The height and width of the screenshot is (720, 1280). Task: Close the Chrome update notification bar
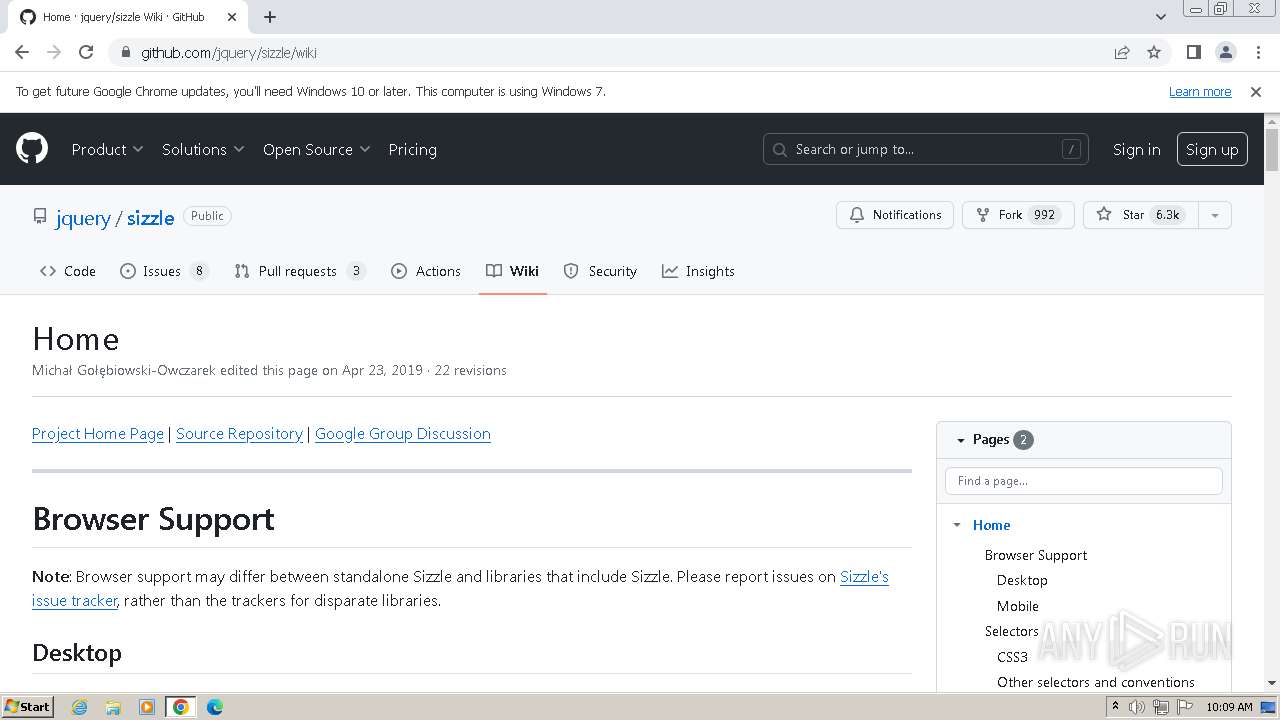(1256, 91)
